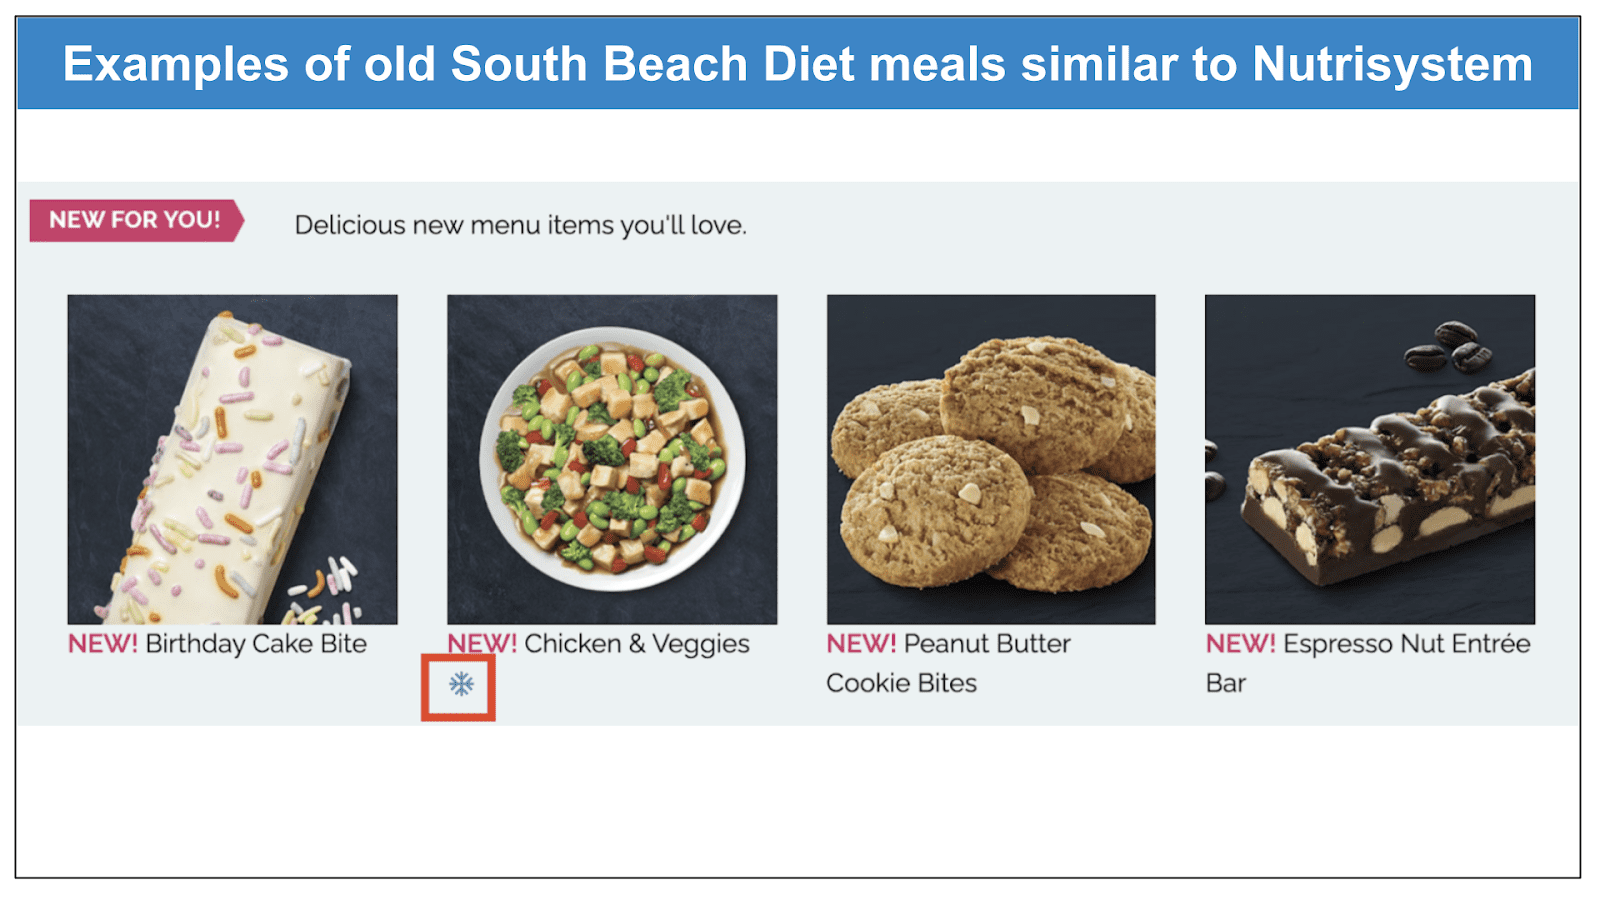1600x900 pixels.
Task: Follow the Chicken & Veggies name link
Action: [637, 643]
